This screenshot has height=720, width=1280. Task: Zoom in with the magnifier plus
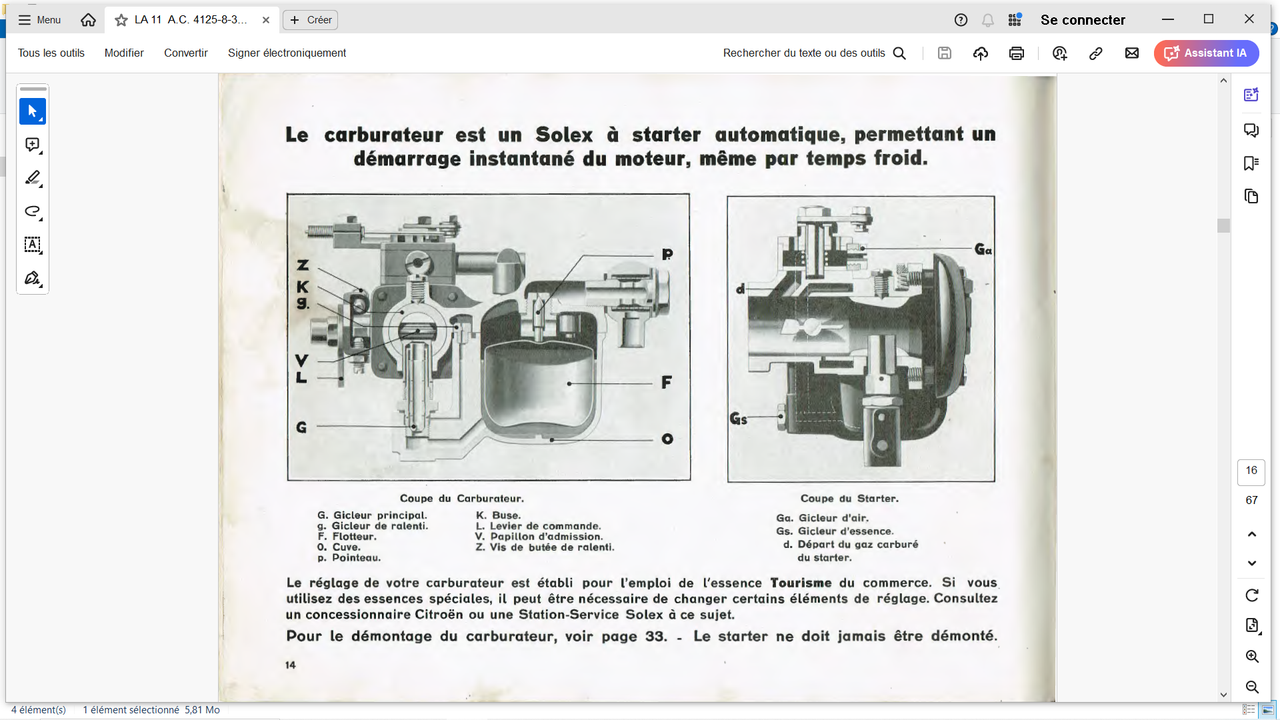1251,657
